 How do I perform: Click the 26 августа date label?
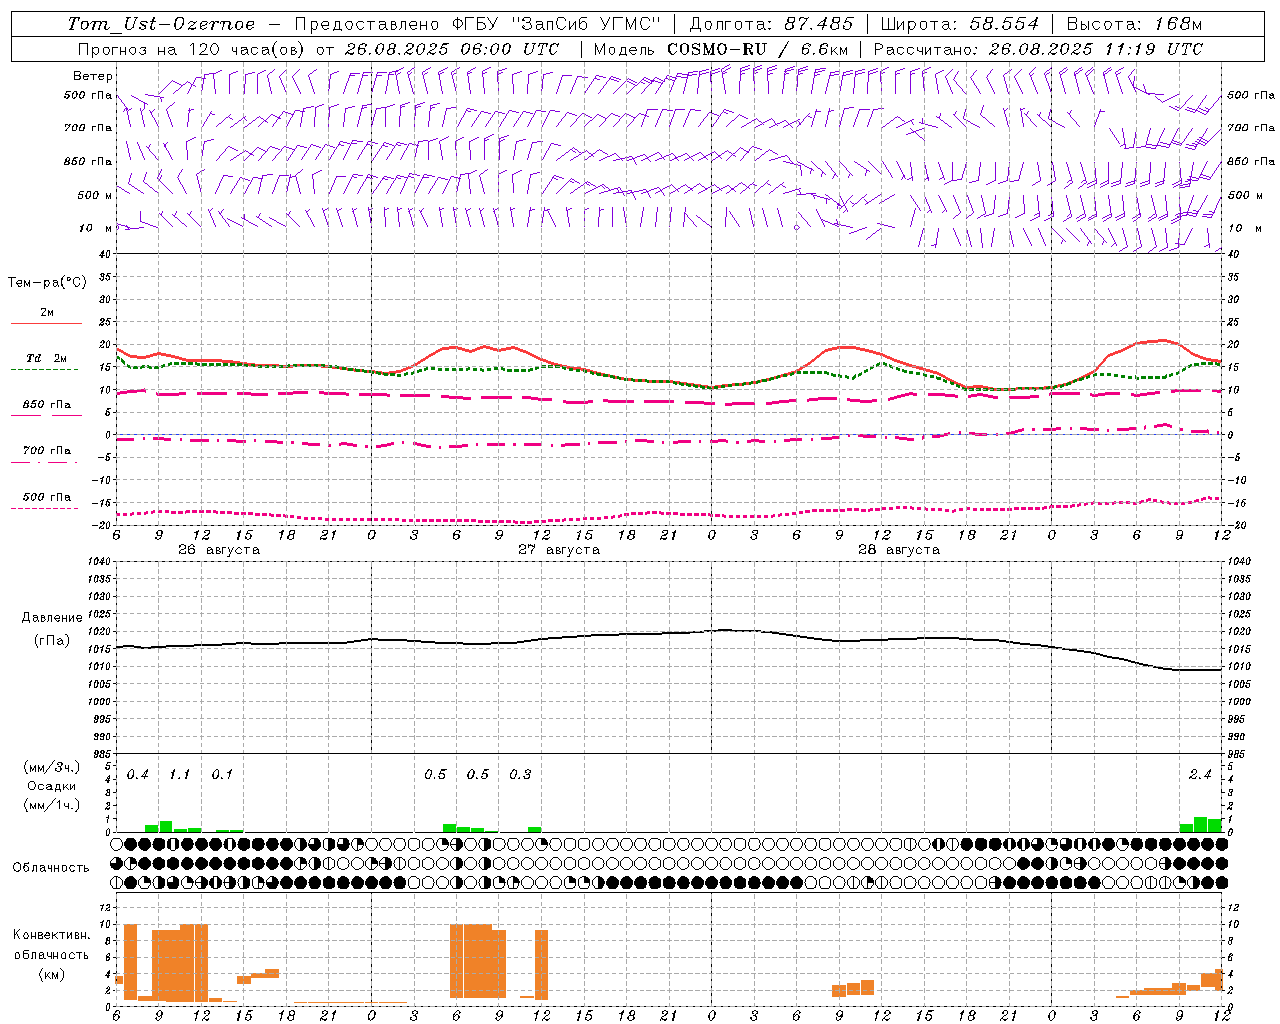click(219, 550)
